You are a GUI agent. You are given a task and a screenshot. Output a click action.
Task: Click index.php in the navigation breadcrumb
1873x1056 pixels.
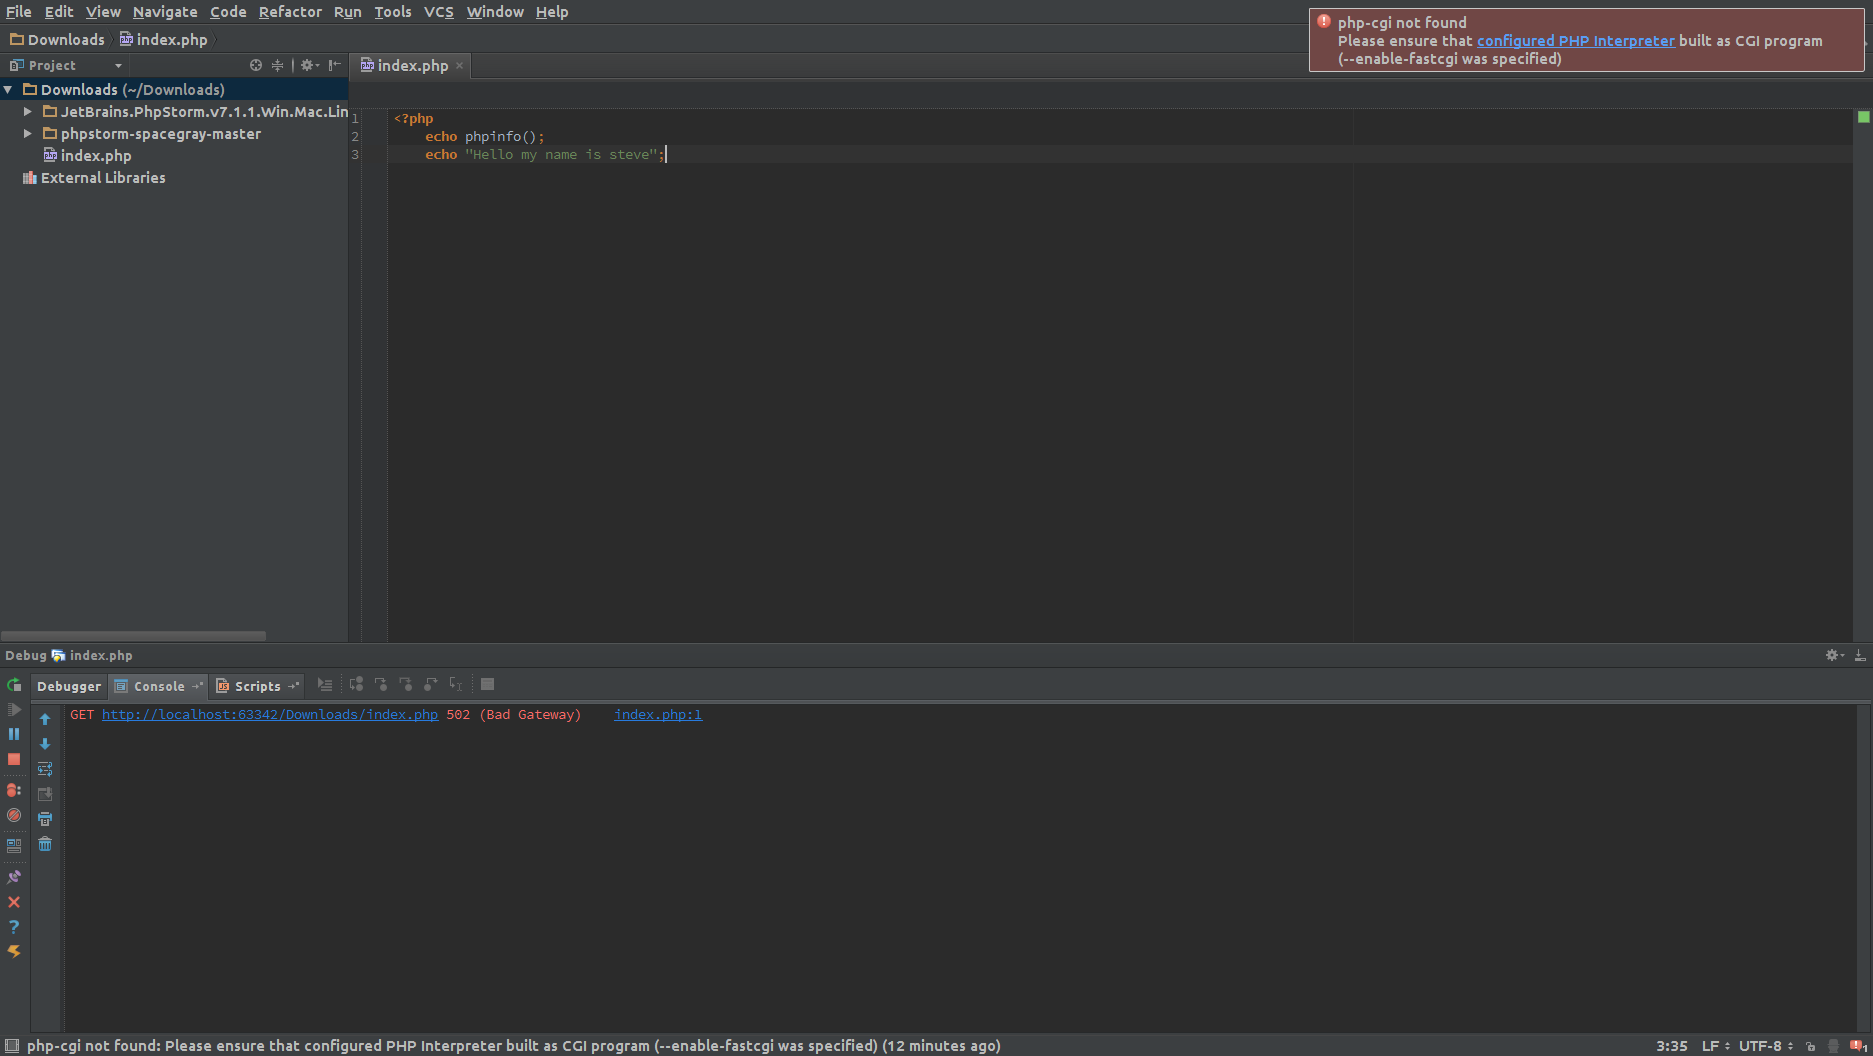[163, 40]
